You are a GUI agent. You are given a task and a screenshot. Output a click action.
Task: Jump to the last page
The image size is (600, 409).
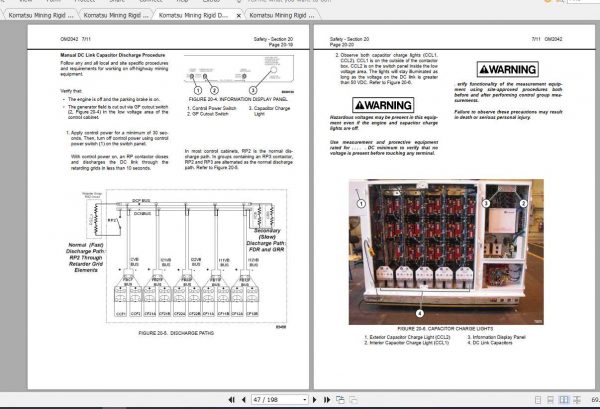[327, 400]
